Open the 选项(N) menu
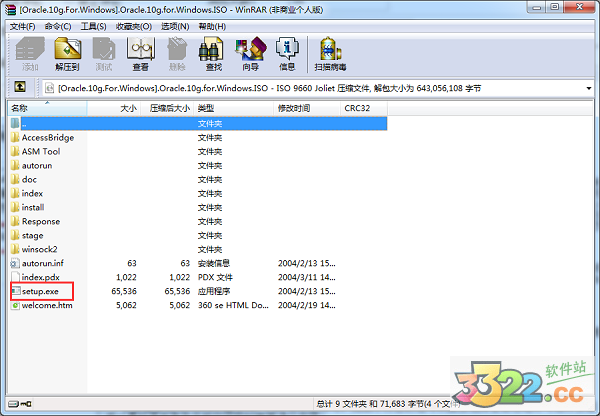This screenshot has width=600, height=416. pyautogui.click(x=175, y=26)
